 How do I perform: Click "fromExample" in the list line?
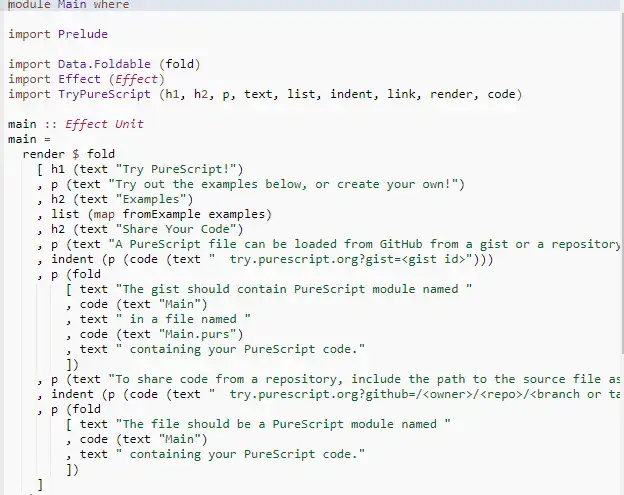(161, 214)
